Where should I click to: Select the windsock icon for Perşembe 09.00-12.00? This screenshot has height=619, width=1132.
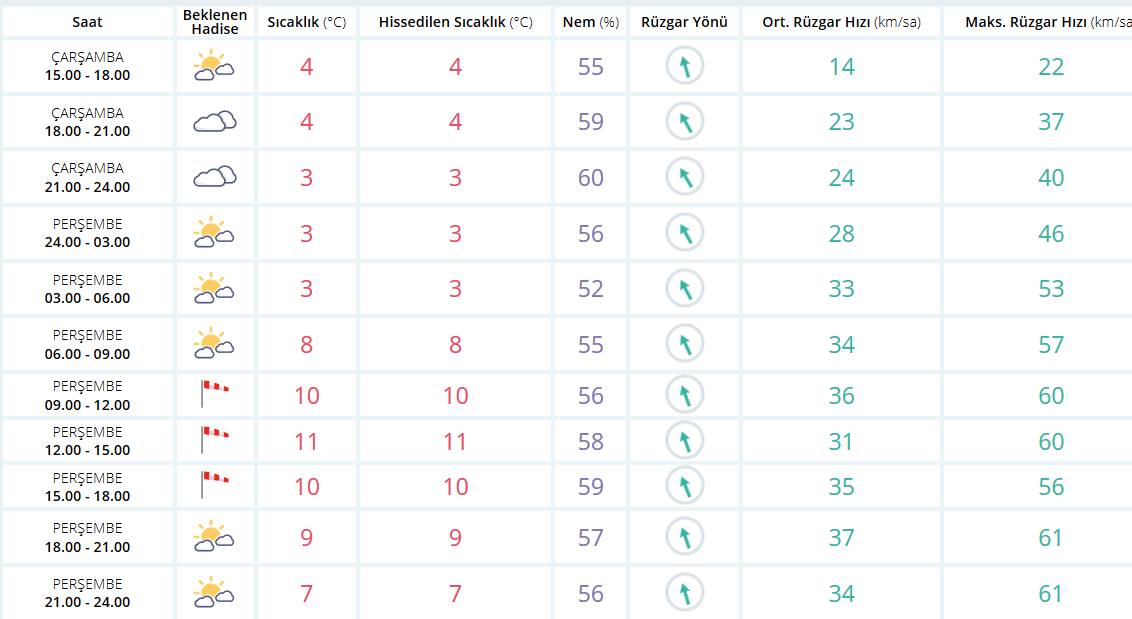[213, 393]
